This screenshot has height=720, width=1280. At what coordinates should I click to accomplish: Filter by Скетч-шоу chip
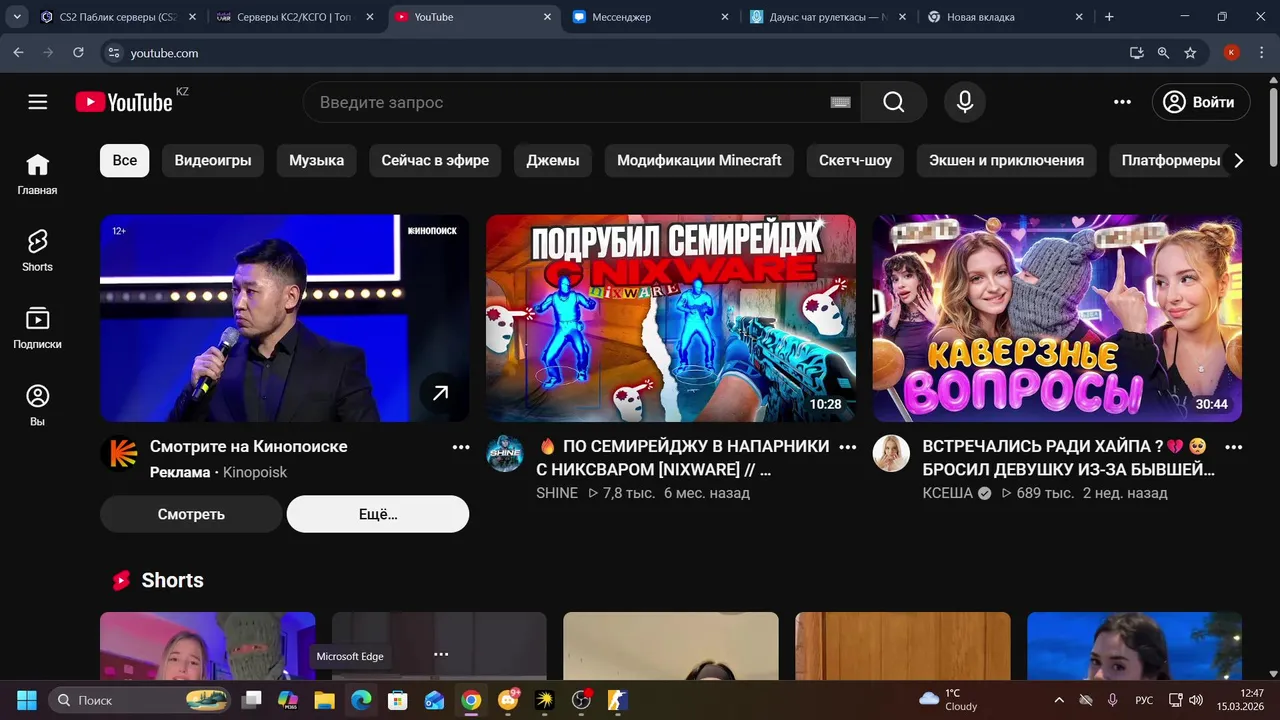(855, 160)
